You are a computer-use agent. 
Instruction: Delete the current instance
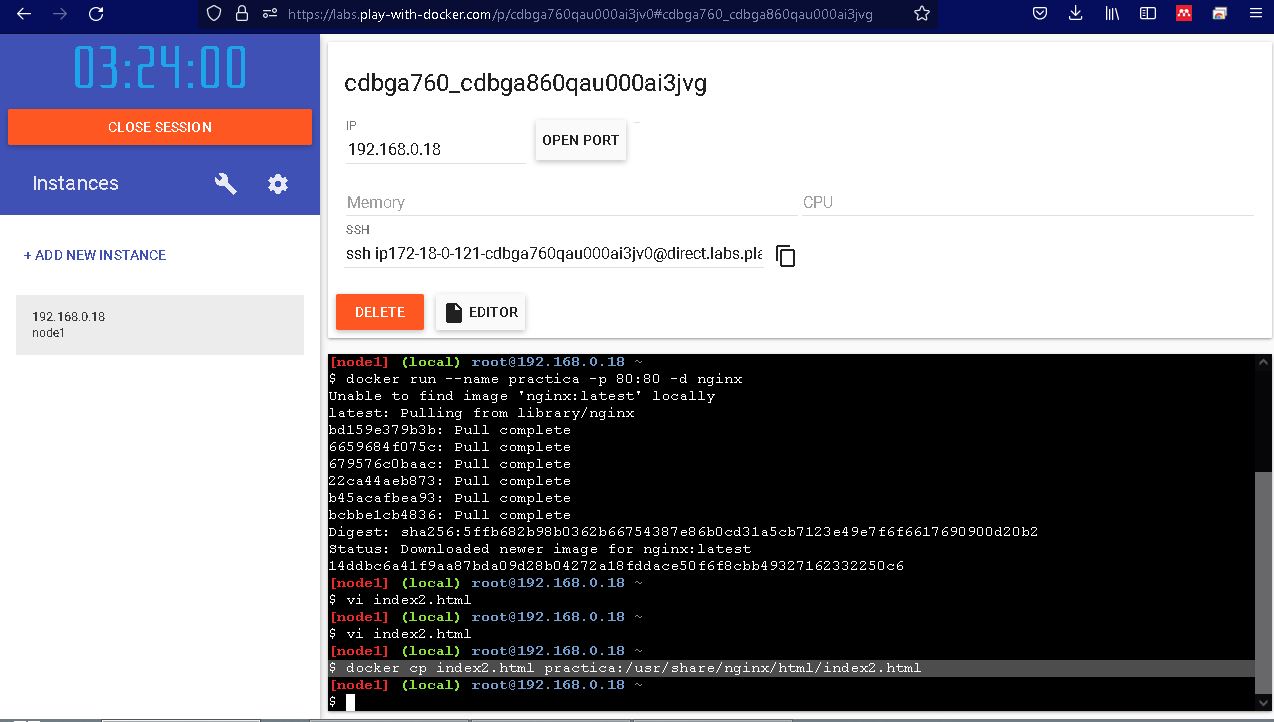tap(379, 311)
